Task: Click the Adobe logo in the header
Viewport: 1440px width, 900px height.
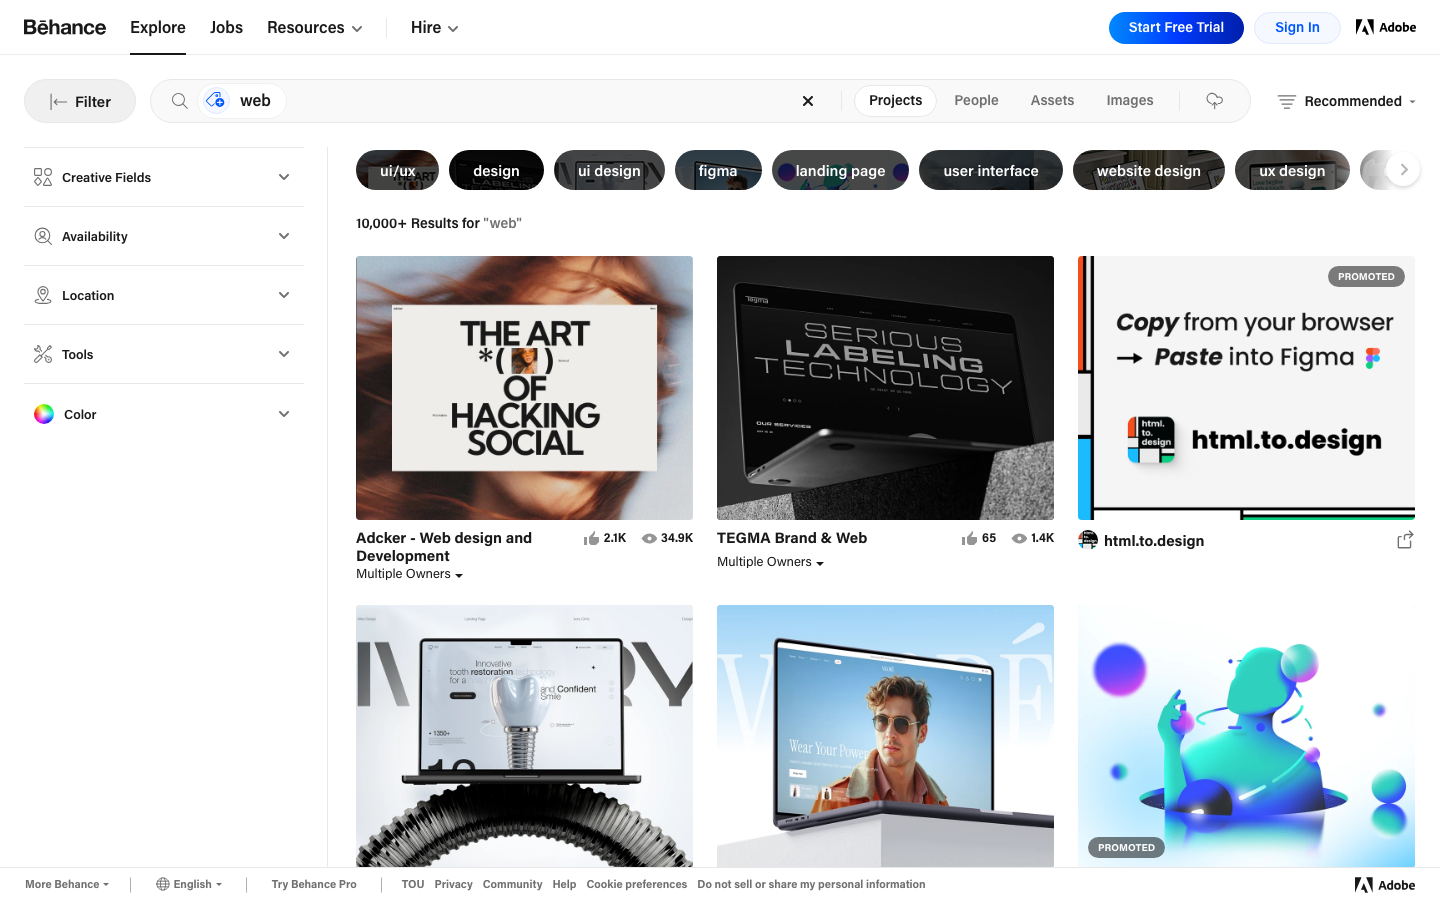Action: point(1386,27)
